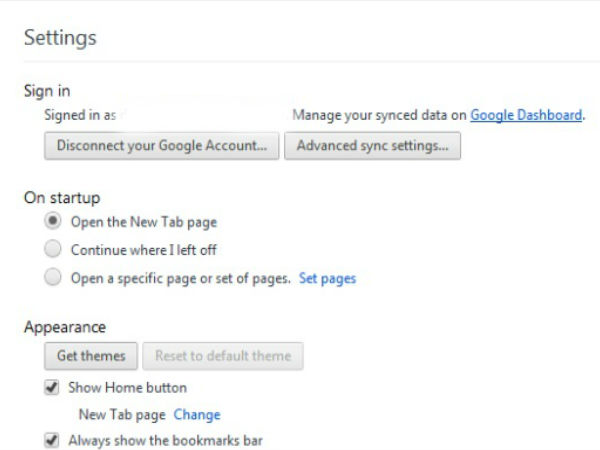The width and height of the screenshot is (600, 450).
Task: Click the Settings page heading
Action: [60, 38]
